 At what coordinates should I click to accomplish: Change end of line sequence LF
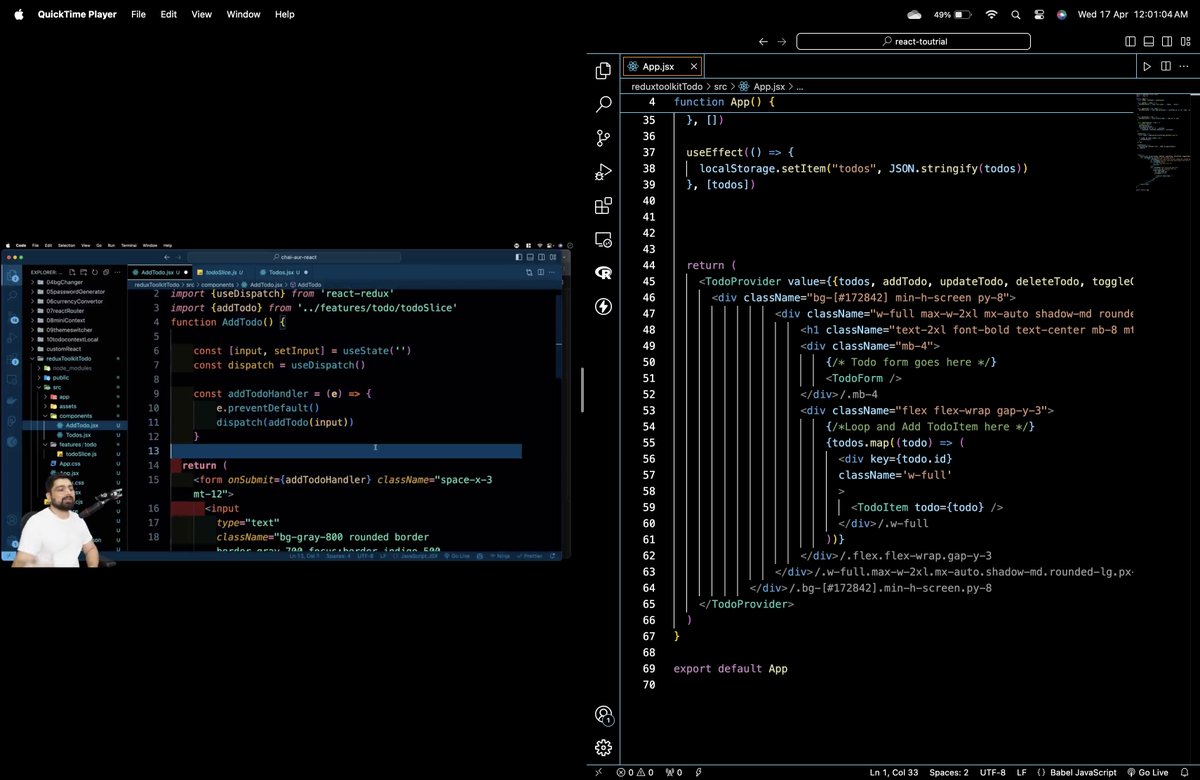point(1024,772)
